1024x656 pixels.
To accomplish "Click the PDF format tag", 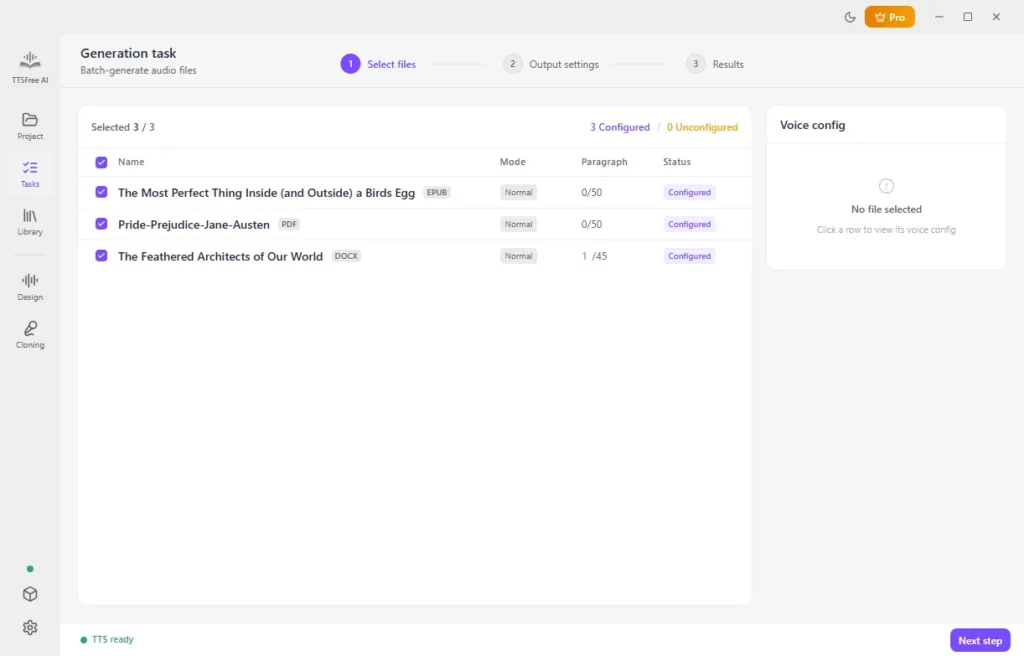I will (289, 223).
